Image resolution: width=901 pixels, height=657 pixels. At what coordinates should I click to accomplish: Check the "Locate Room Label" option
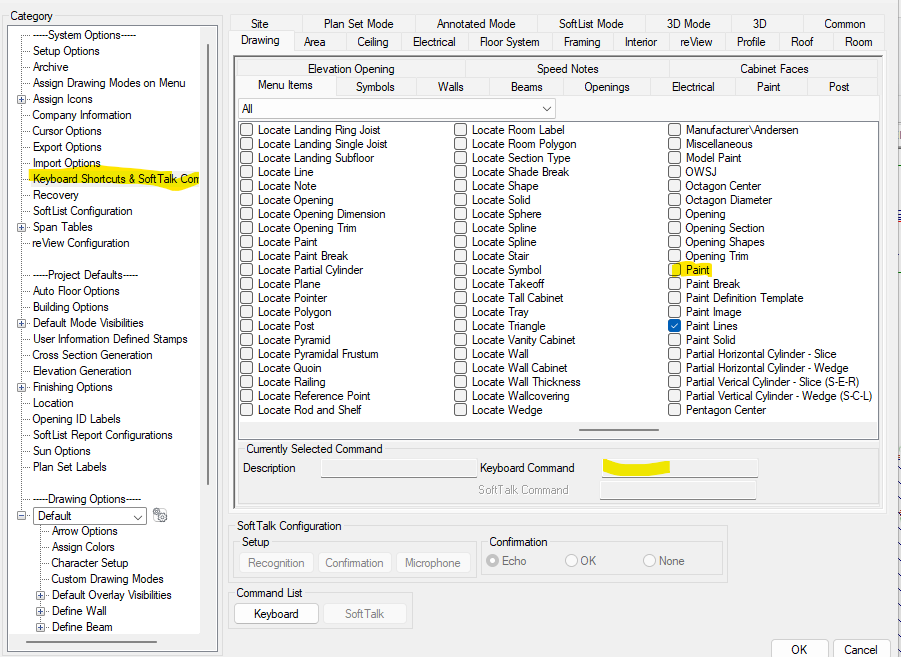click(459, 129)
